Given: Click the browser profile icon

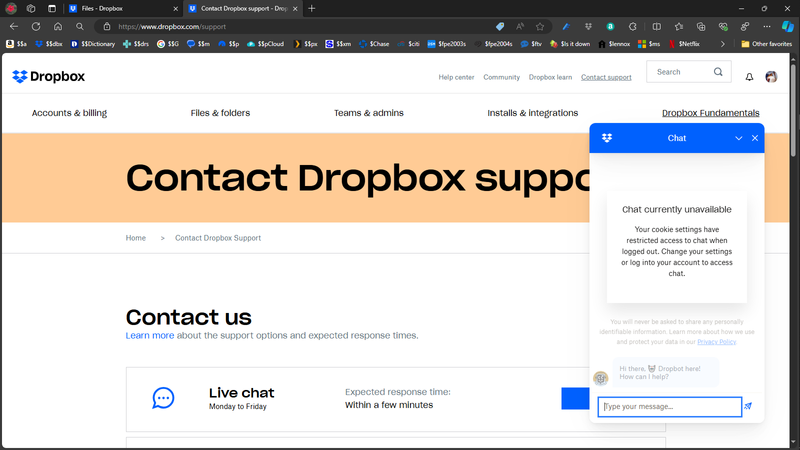Looking at the screenshot, I should tap(11, 9).
